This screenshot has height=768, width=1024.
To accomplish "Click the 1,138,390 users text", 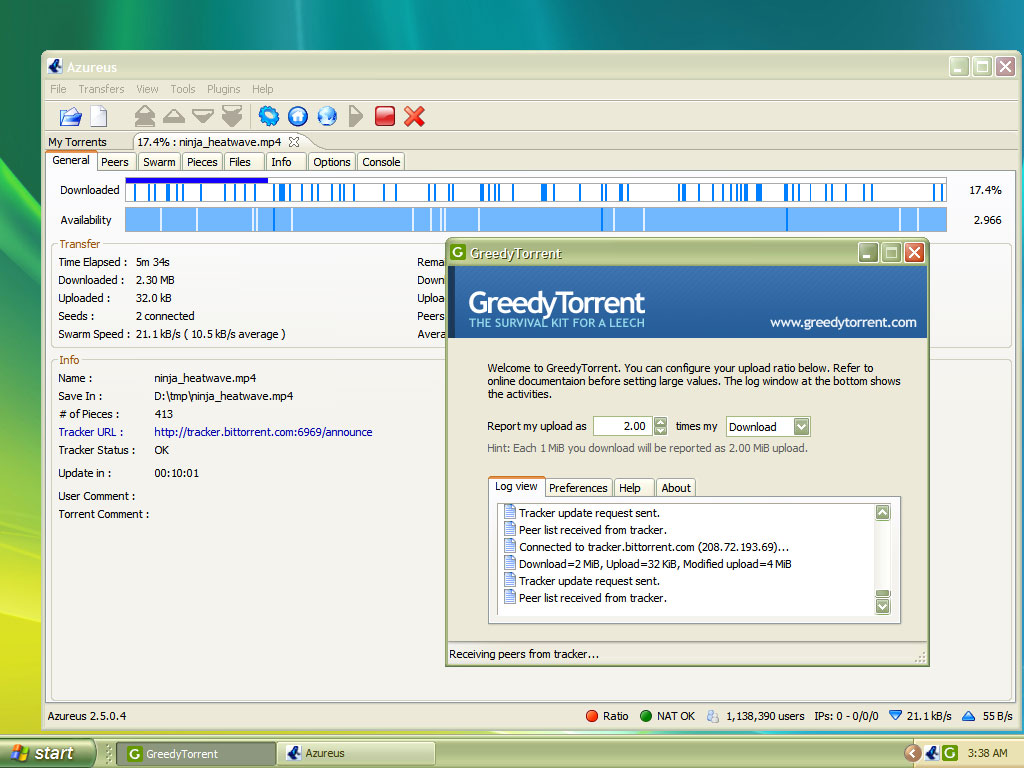I will coord(765,716).
